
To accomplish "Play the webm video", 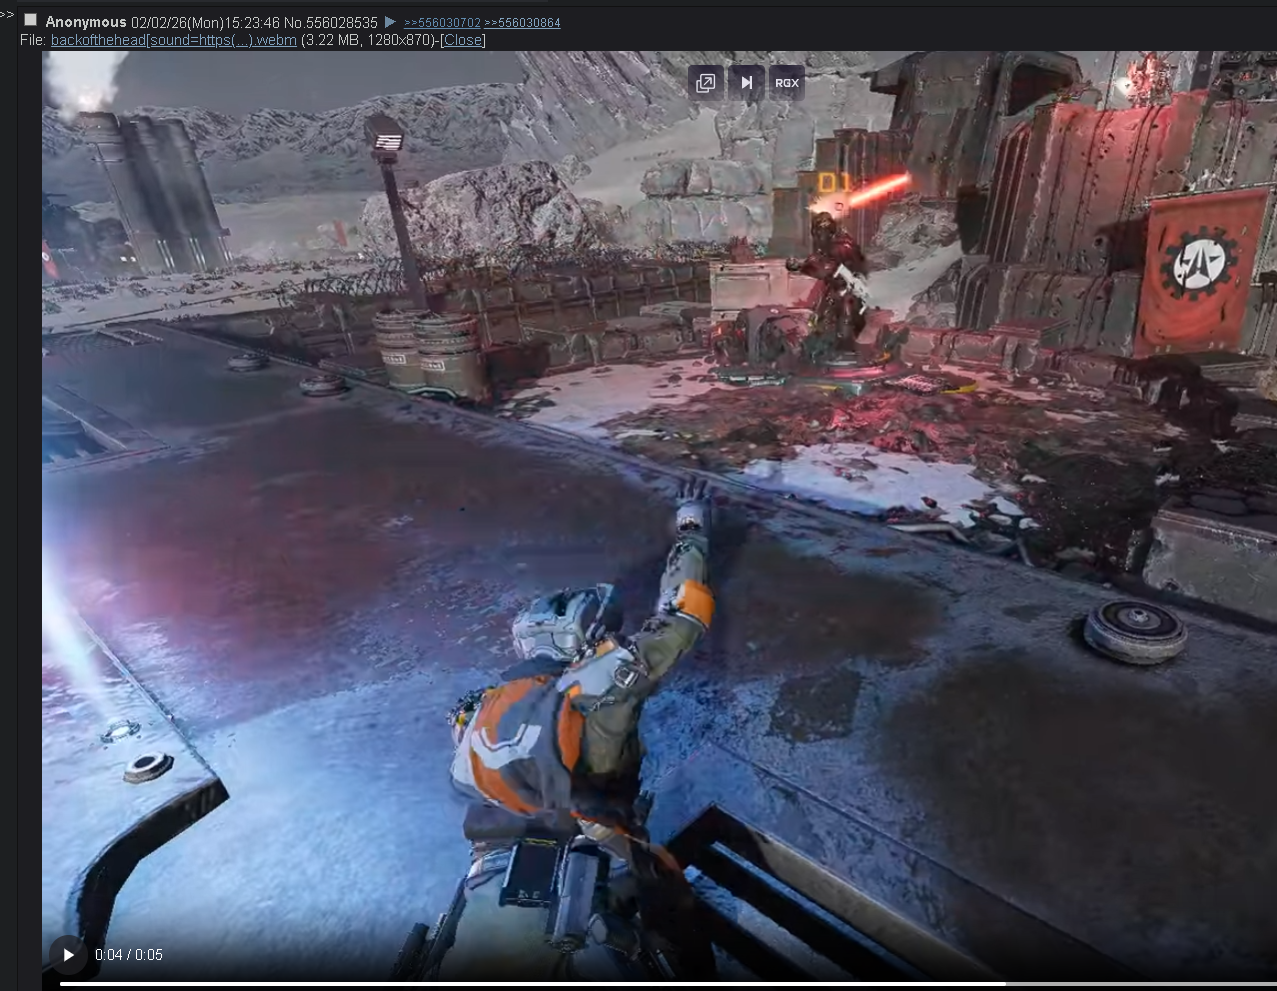I will click(68, 955).
